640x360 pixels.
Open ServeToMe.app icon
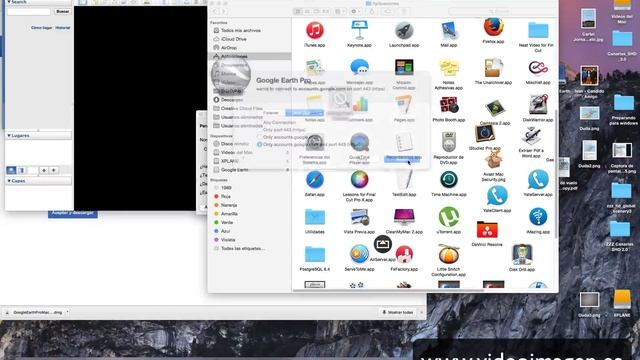(x=359, y=255)
